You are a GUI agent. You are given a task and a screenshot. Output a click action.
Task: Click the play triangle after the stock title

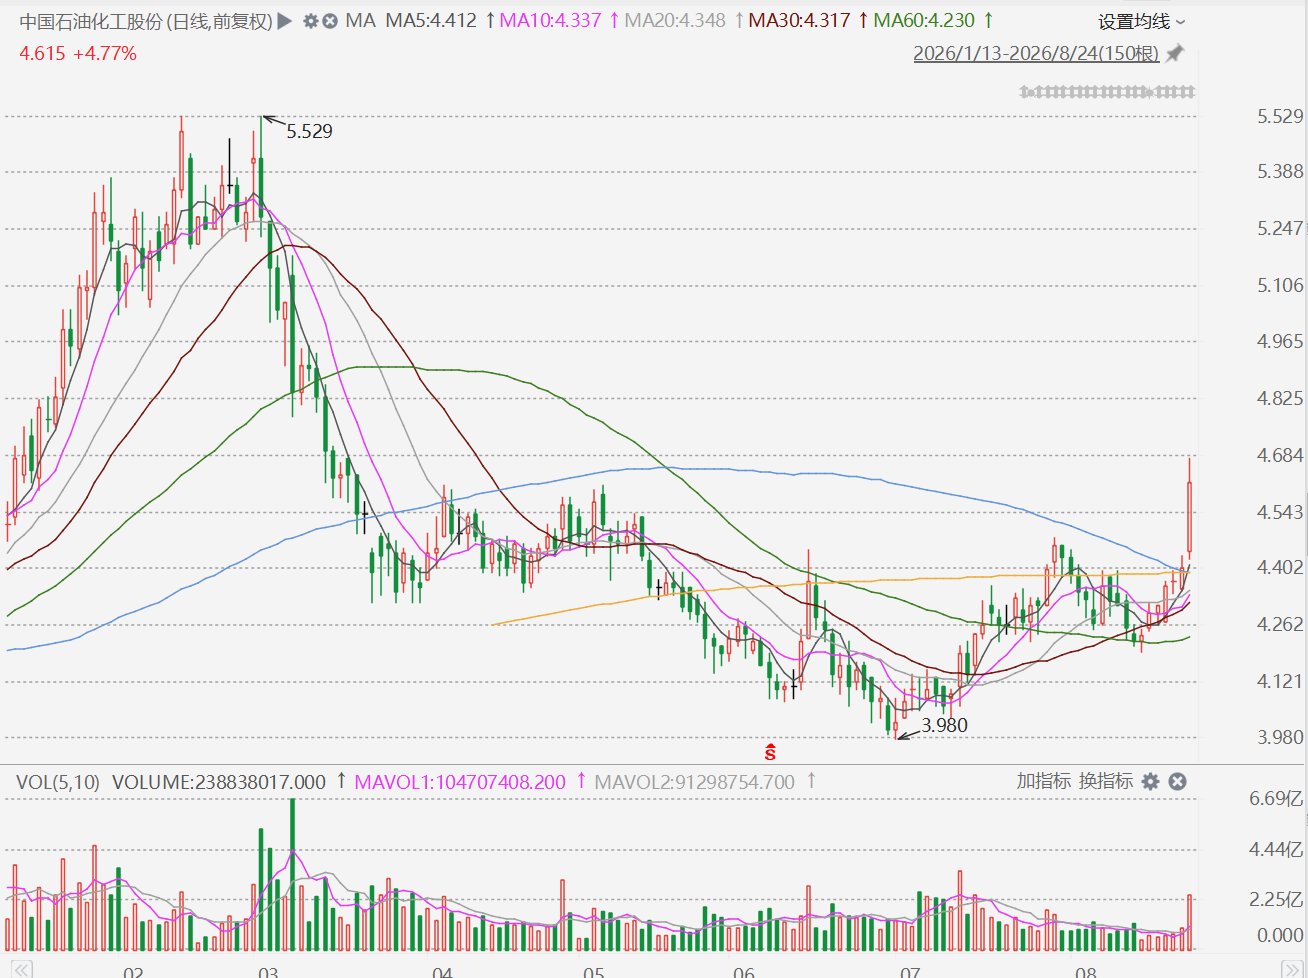[x=285, y=21]
